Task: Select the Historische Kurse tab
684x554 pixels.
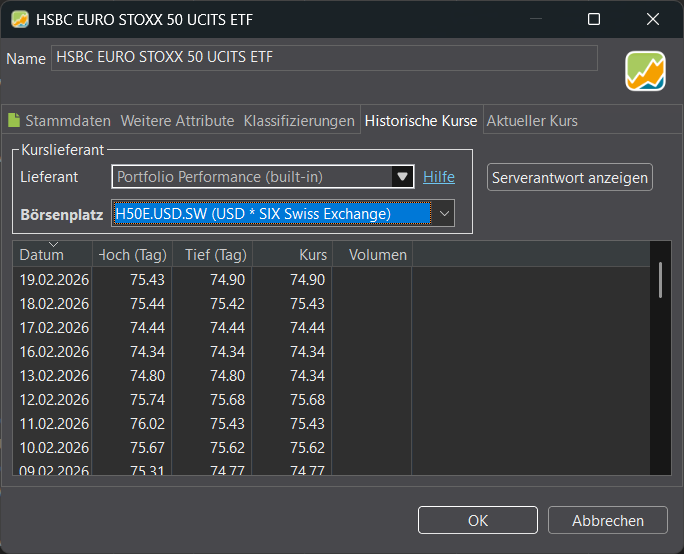Action: pyautogui.click(x=420, y=121)
